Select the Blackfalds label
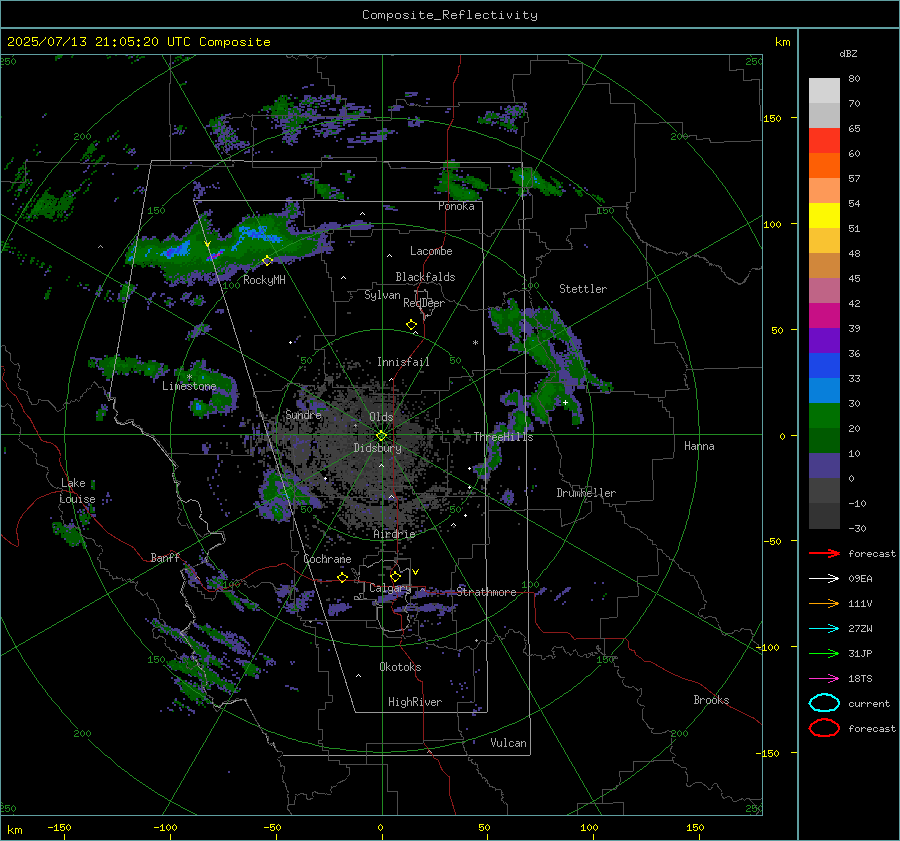Screen dimensions: 900x841 425,277
